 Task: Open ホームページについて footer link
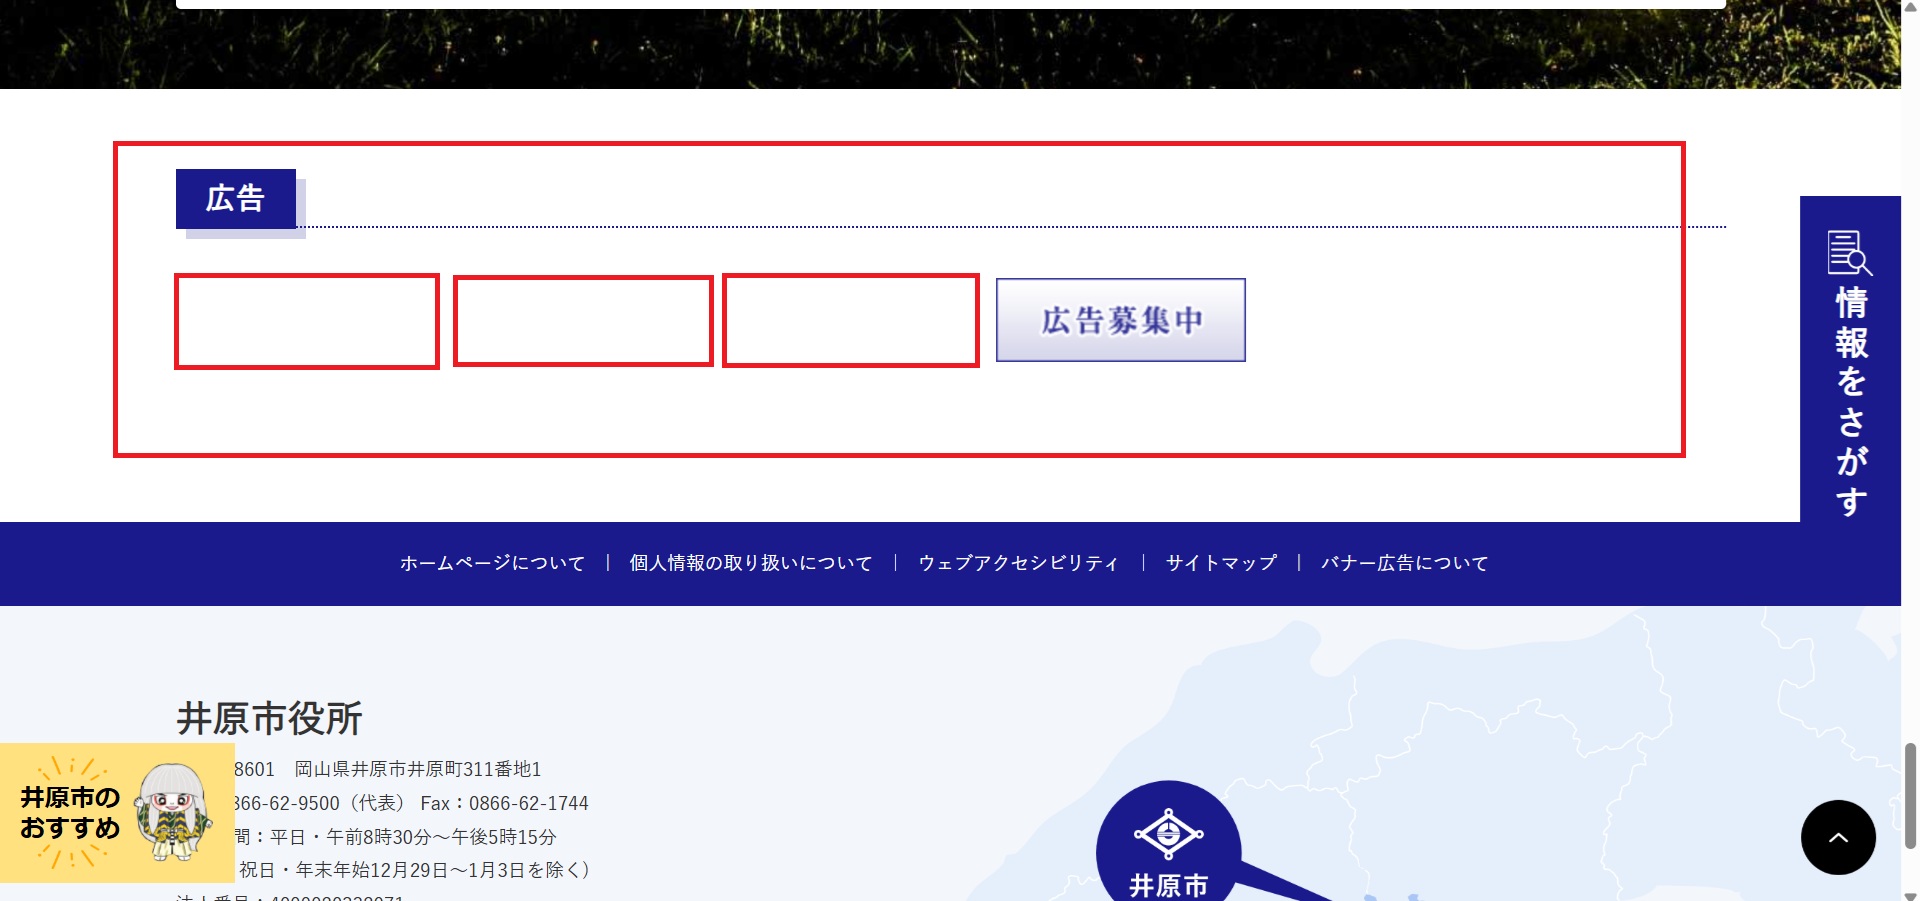click(x=492, y=563)
